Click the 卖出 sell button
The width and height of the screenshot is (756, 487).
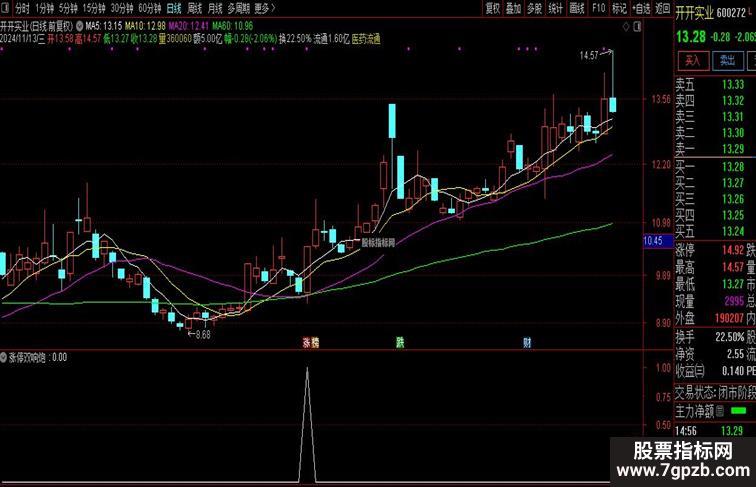(x=728, y=60)
